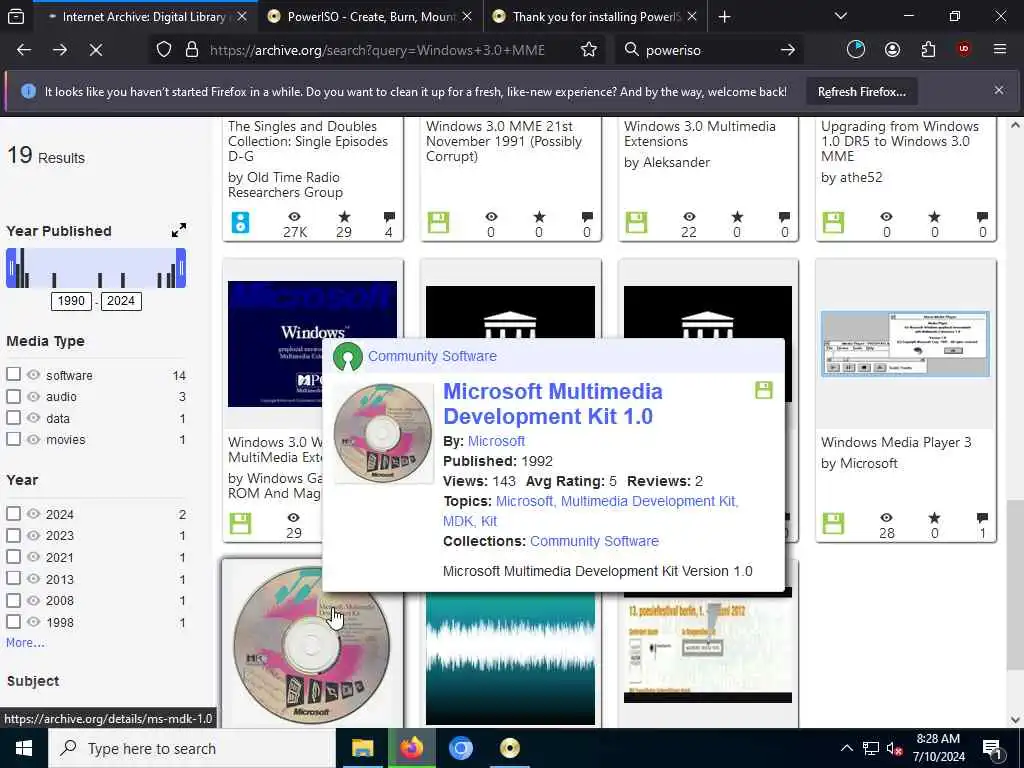Switch to the PowerISO - Create, Burn tab

click(x=371, y=17)
